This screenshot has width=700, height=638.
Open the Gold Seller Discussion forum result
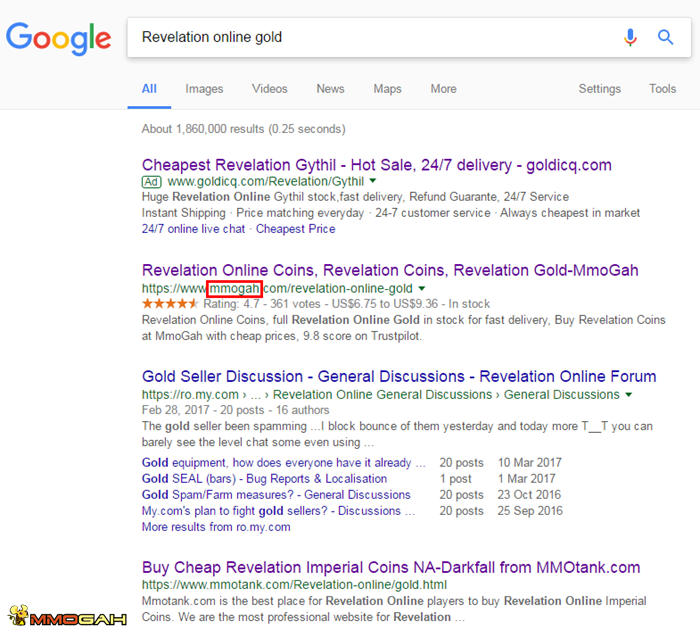[x=399, y=377]
